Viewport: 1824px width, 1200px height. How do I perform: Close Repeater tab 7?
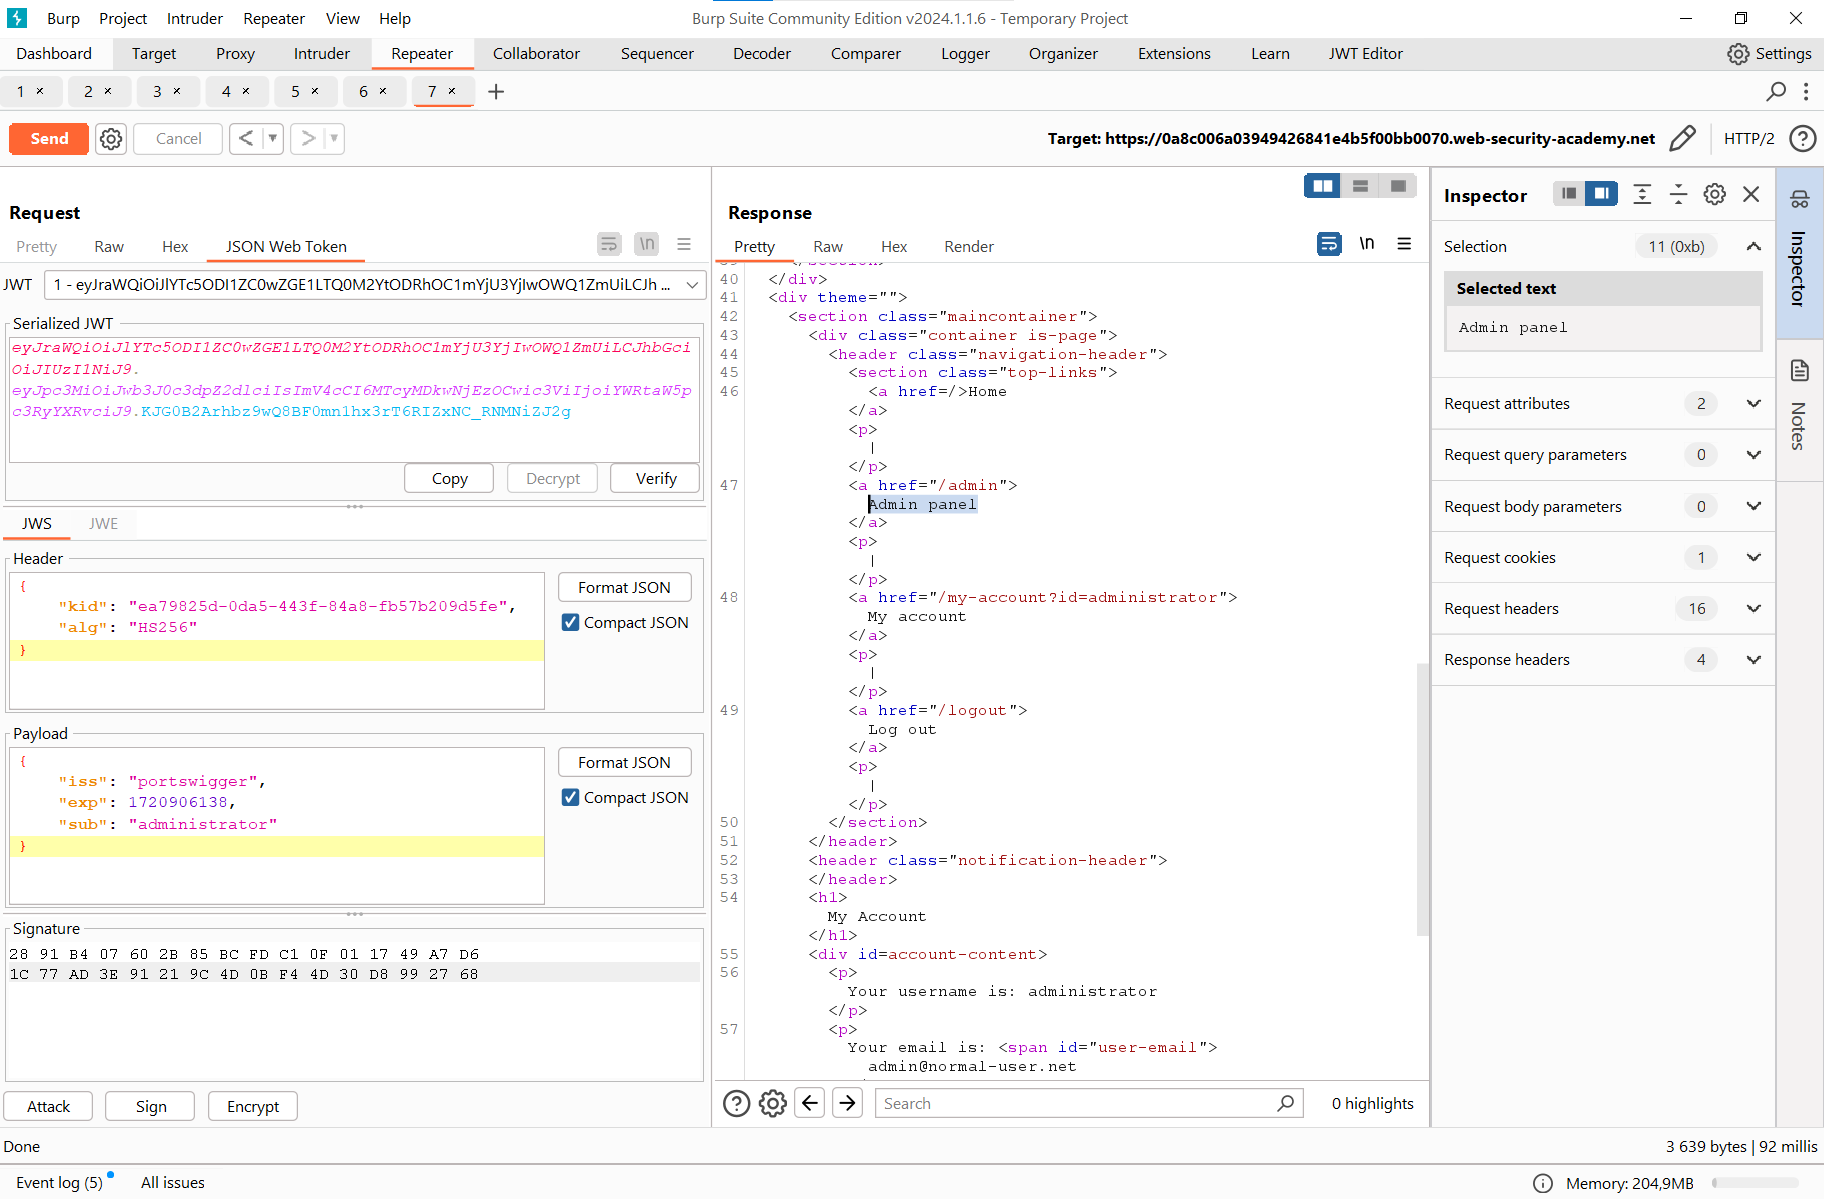click(x=452, y=91)
